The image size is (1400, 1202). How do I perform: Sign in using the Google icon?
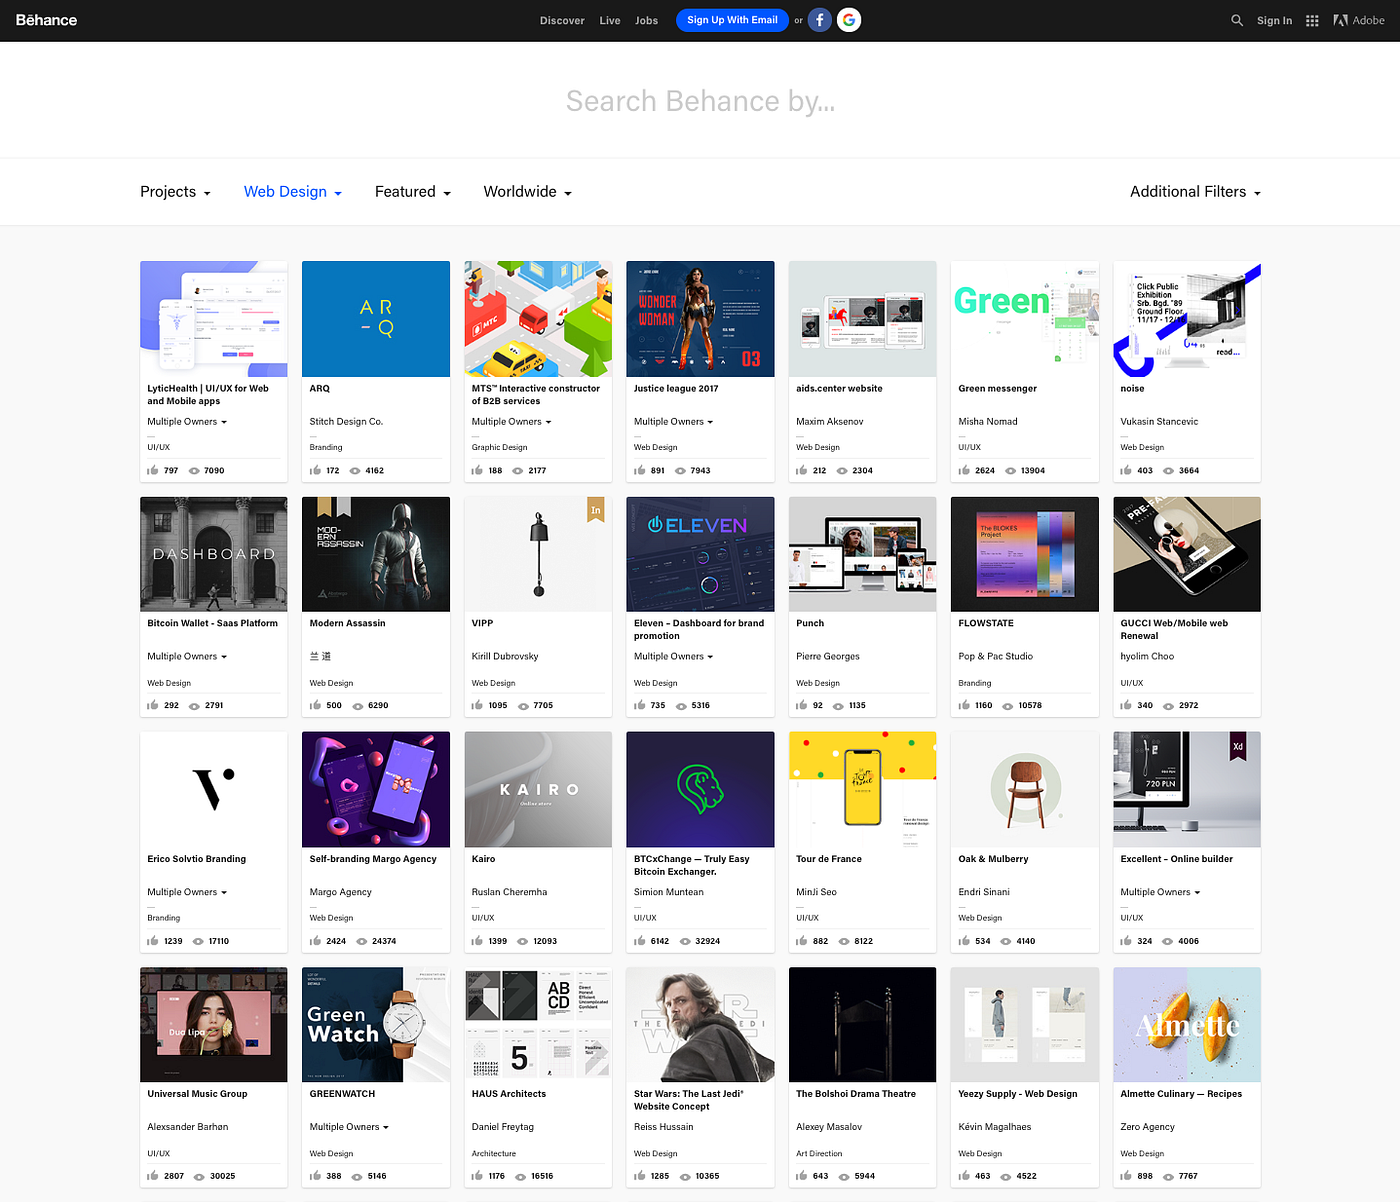pos(848,20)
